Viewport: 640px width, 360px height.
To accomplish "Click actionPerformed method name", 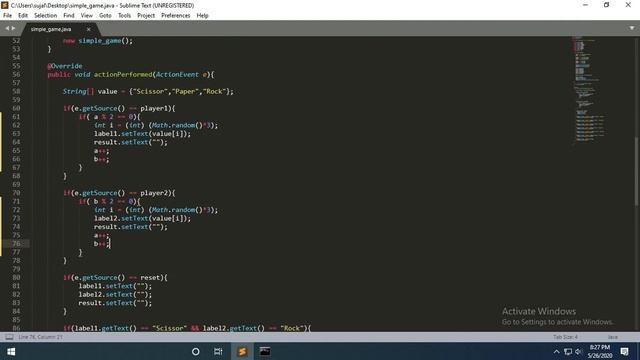I will point(123,74).
